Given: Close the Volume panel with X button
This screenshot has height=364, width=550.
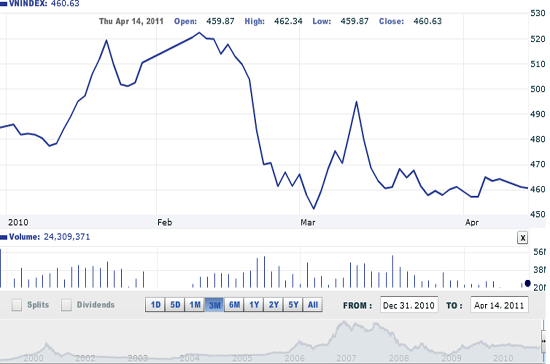Looking at the screenshot, I should click(x=522, y=237).
